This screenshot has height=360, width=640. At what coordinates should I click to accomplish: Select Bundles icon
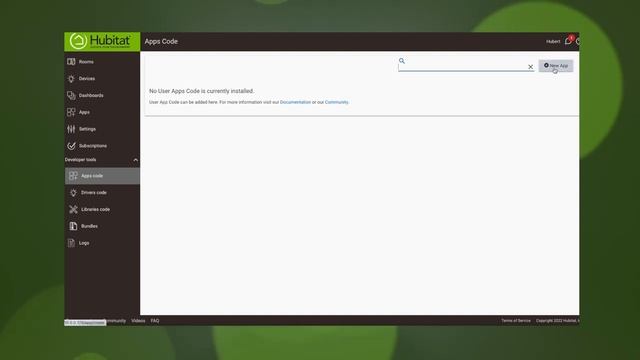click(x=73, y=226)
